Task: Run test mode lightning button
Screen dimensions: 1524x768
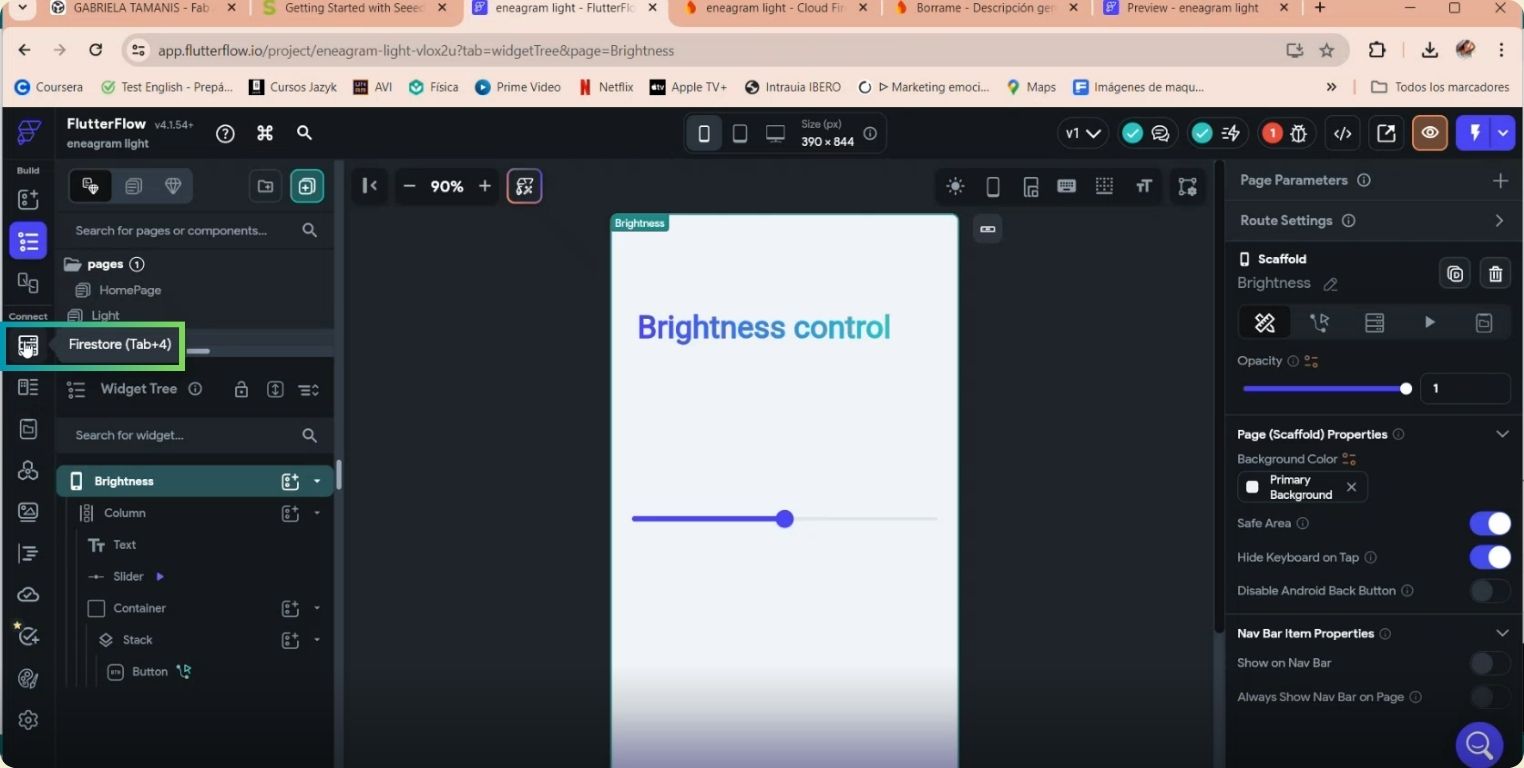Action: [1474, 133]
